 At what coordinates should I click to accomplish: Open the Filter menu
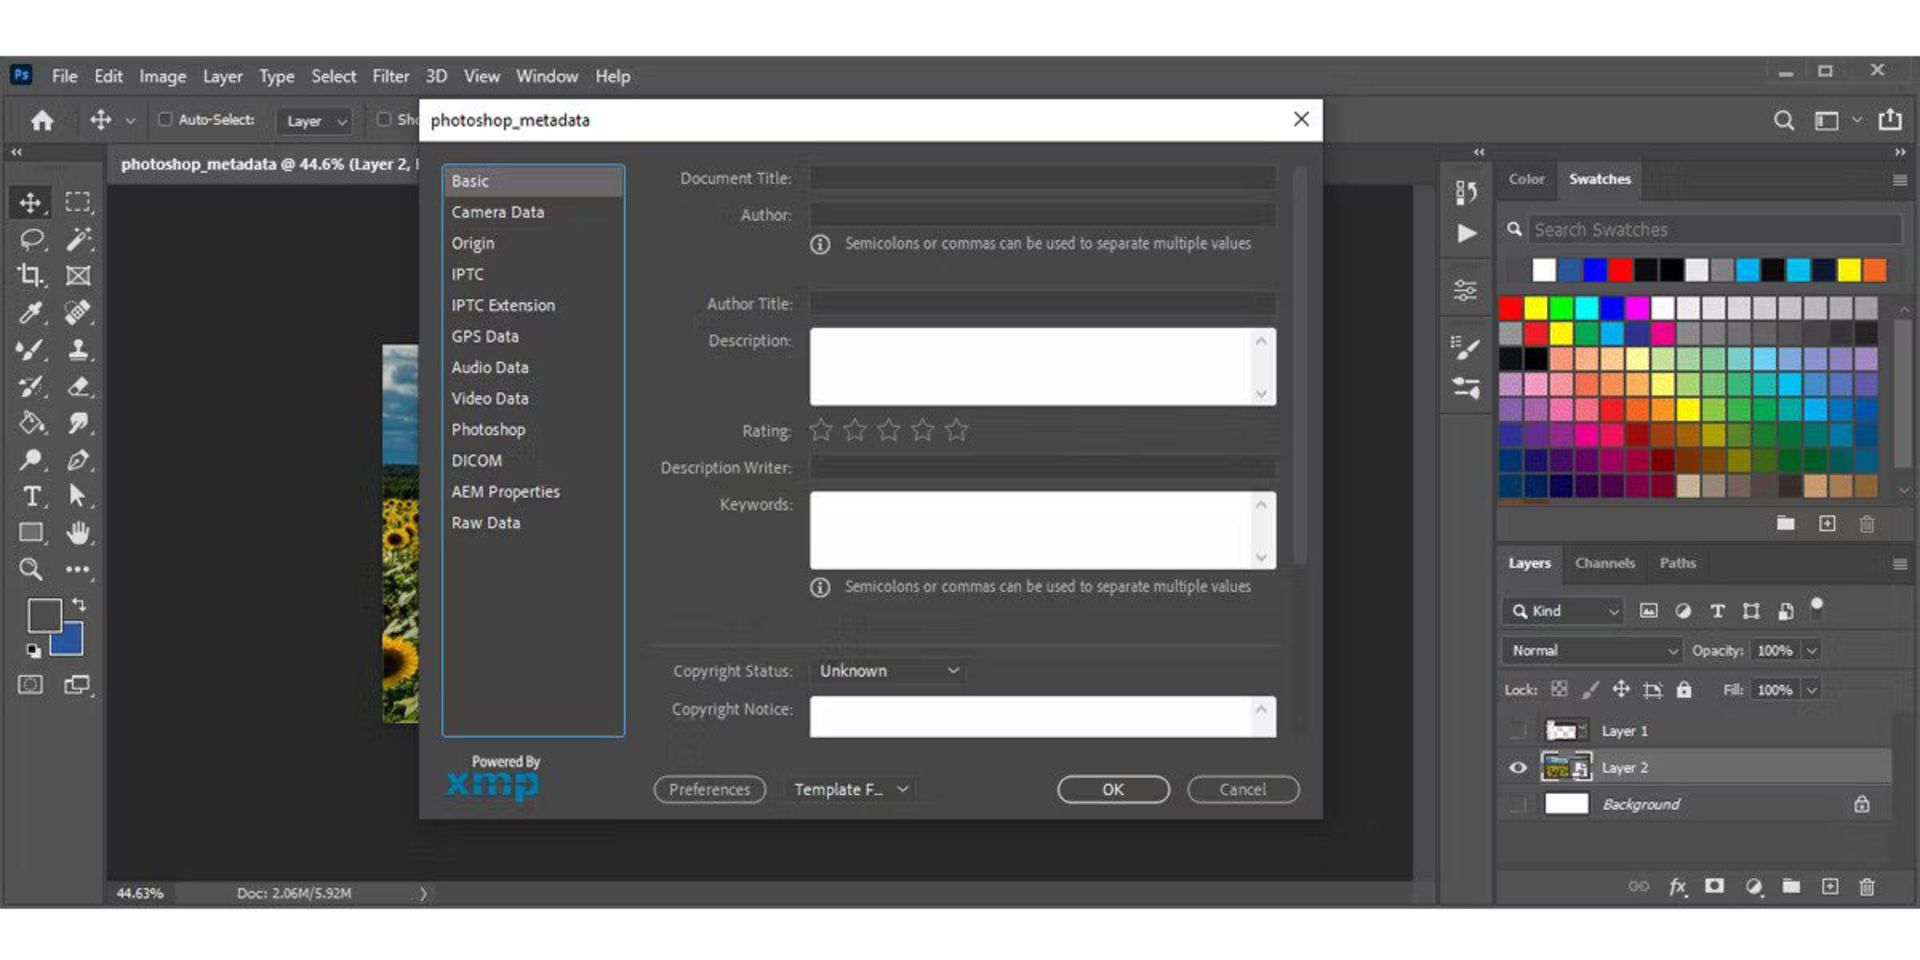point(390,76)
